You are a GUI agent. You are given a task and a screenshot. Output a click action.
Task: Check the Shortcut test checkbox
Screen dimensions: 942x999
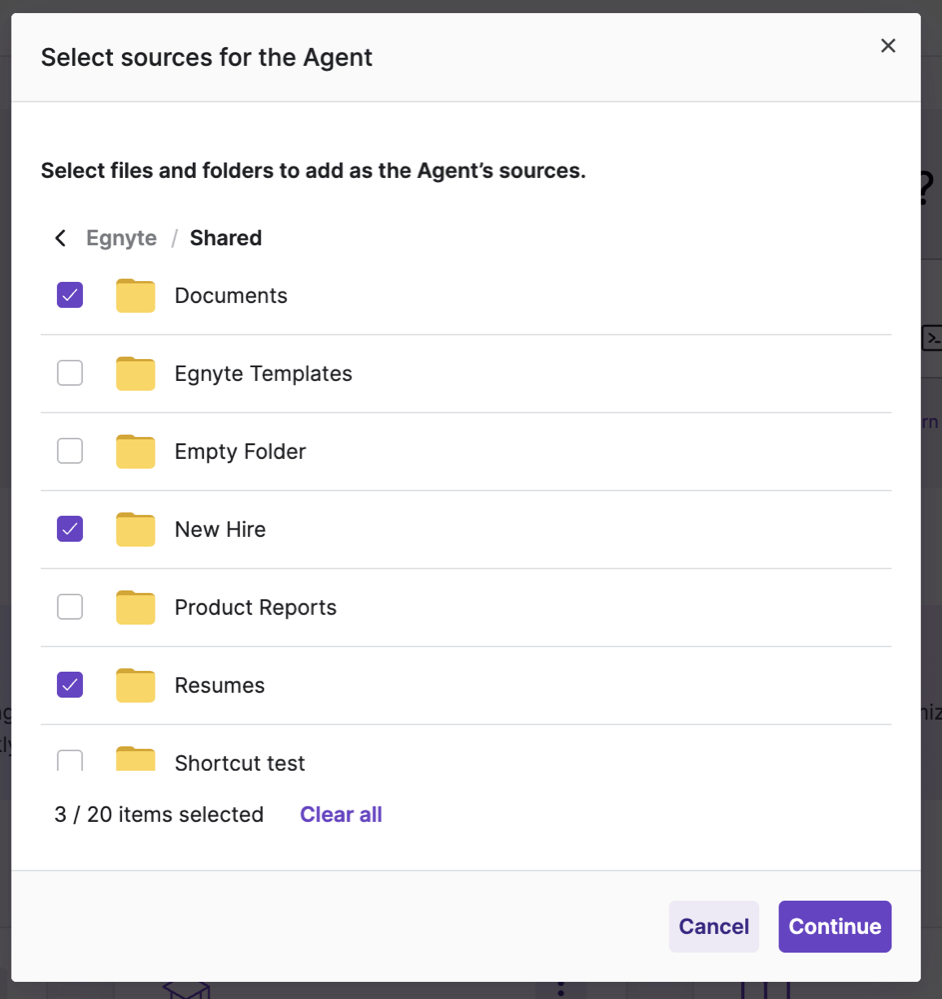click(69, 761)
